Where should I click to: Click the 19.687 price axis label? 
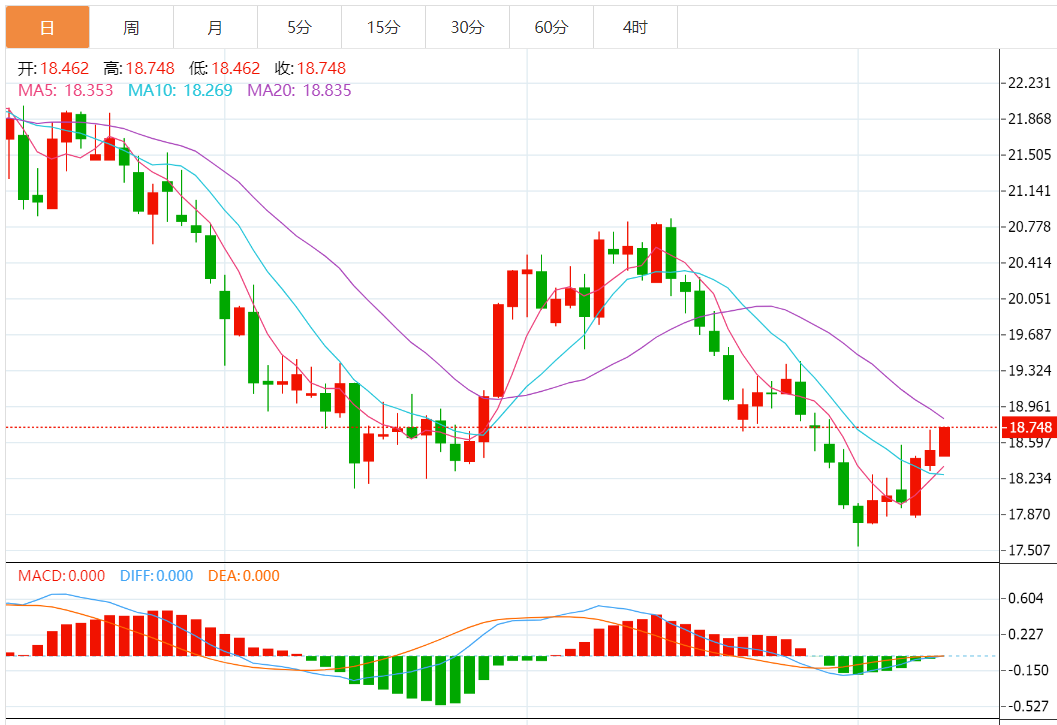click(1029, 335)
